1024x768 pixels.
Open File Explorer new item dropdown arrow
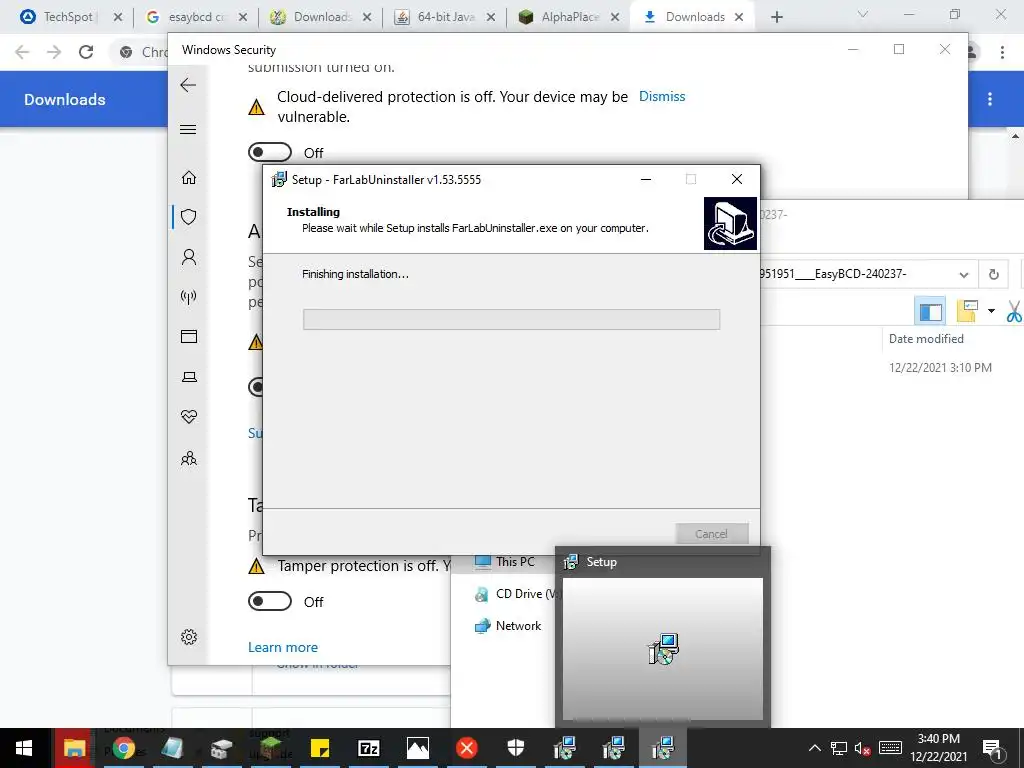coord(991,311)
